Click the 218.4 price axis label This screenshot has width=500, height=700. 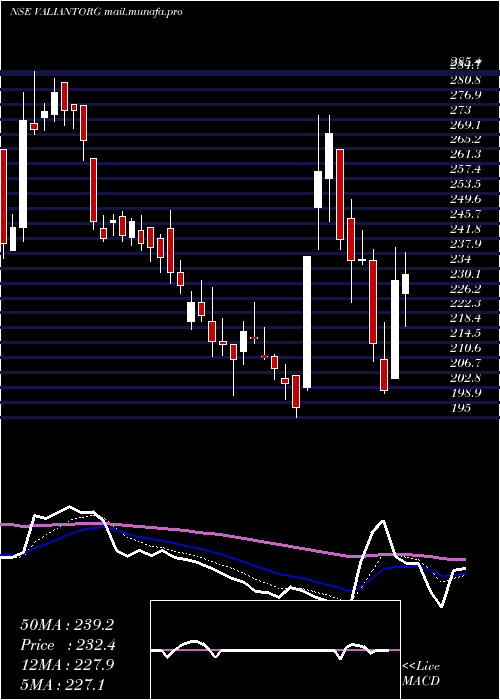(x=467, y=318)
